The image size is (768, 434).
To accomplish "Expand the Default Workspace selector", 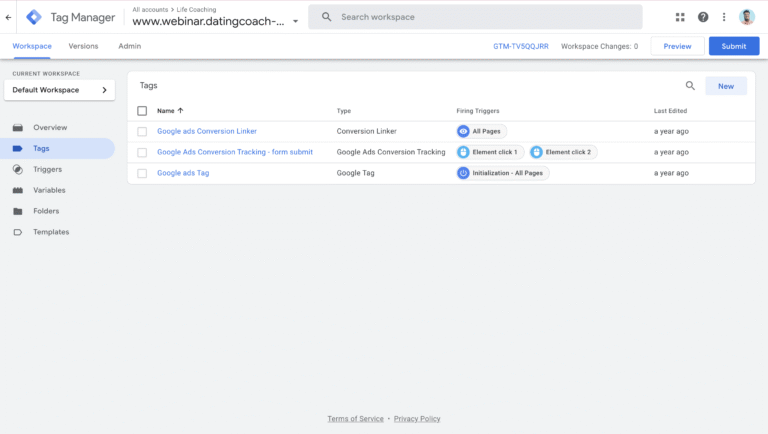I will coord(59,90).
